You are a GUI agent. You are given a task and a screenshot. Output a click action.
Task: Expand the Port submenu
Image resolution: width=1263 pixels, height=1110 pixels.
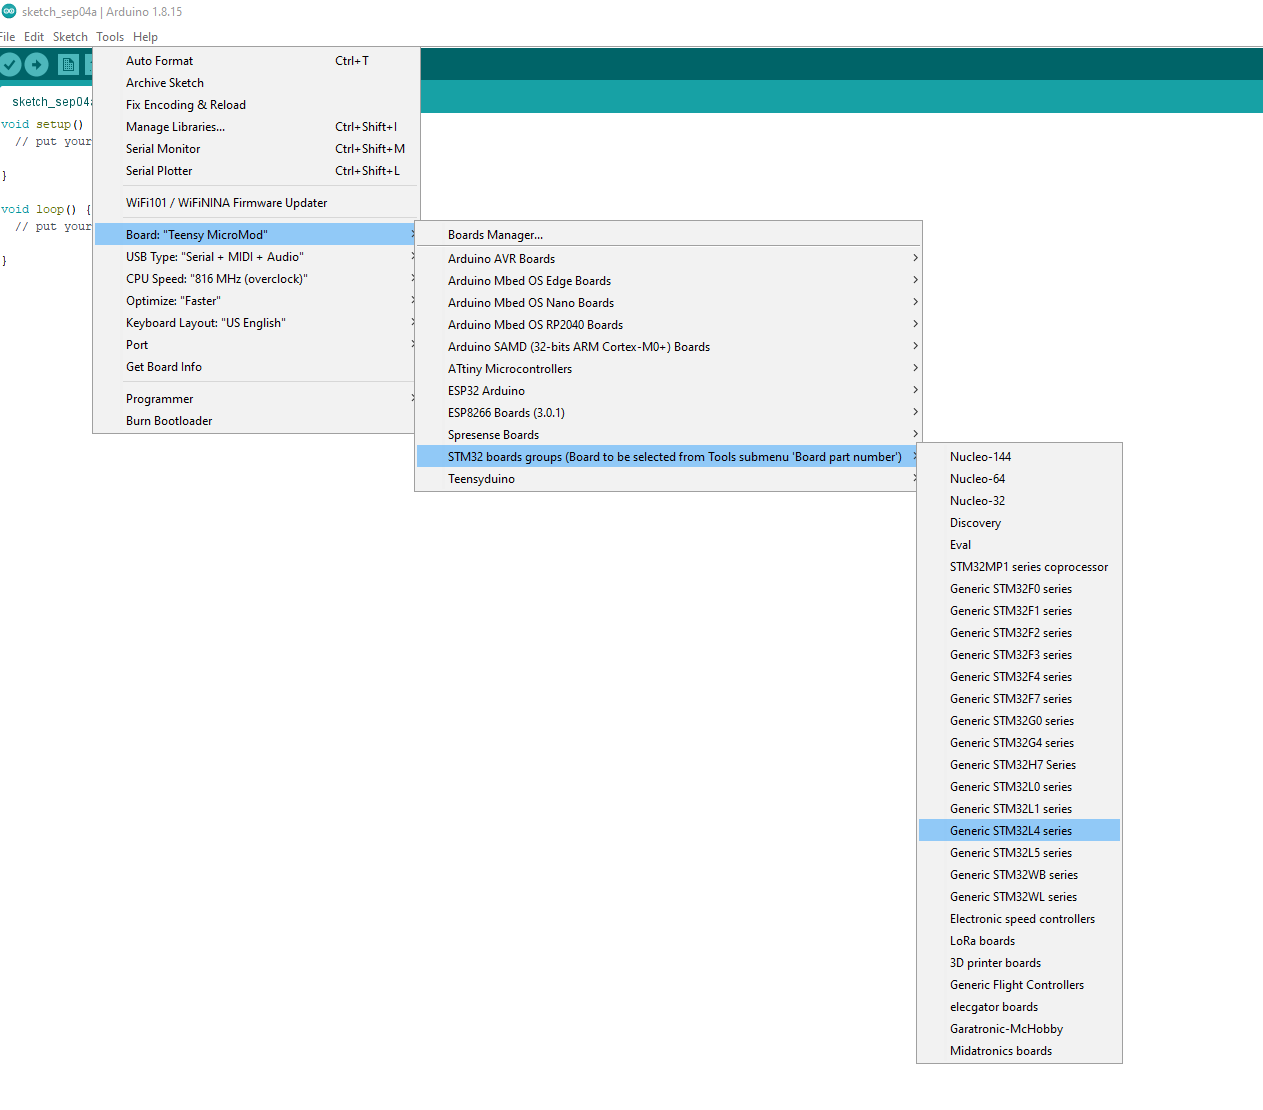point(256,345)
